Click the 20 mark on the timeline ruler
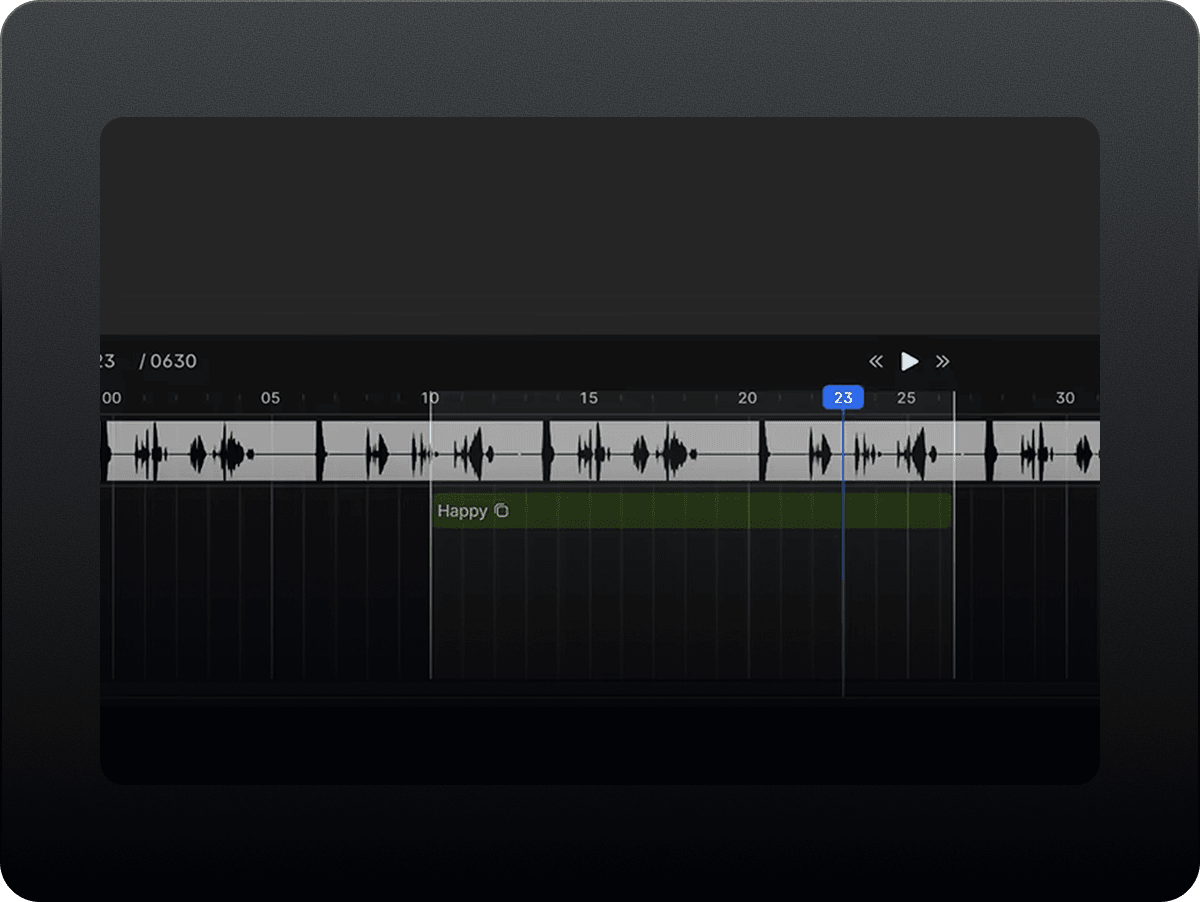The height and width of the screenshot is (902, 1200). click(747, 398)
